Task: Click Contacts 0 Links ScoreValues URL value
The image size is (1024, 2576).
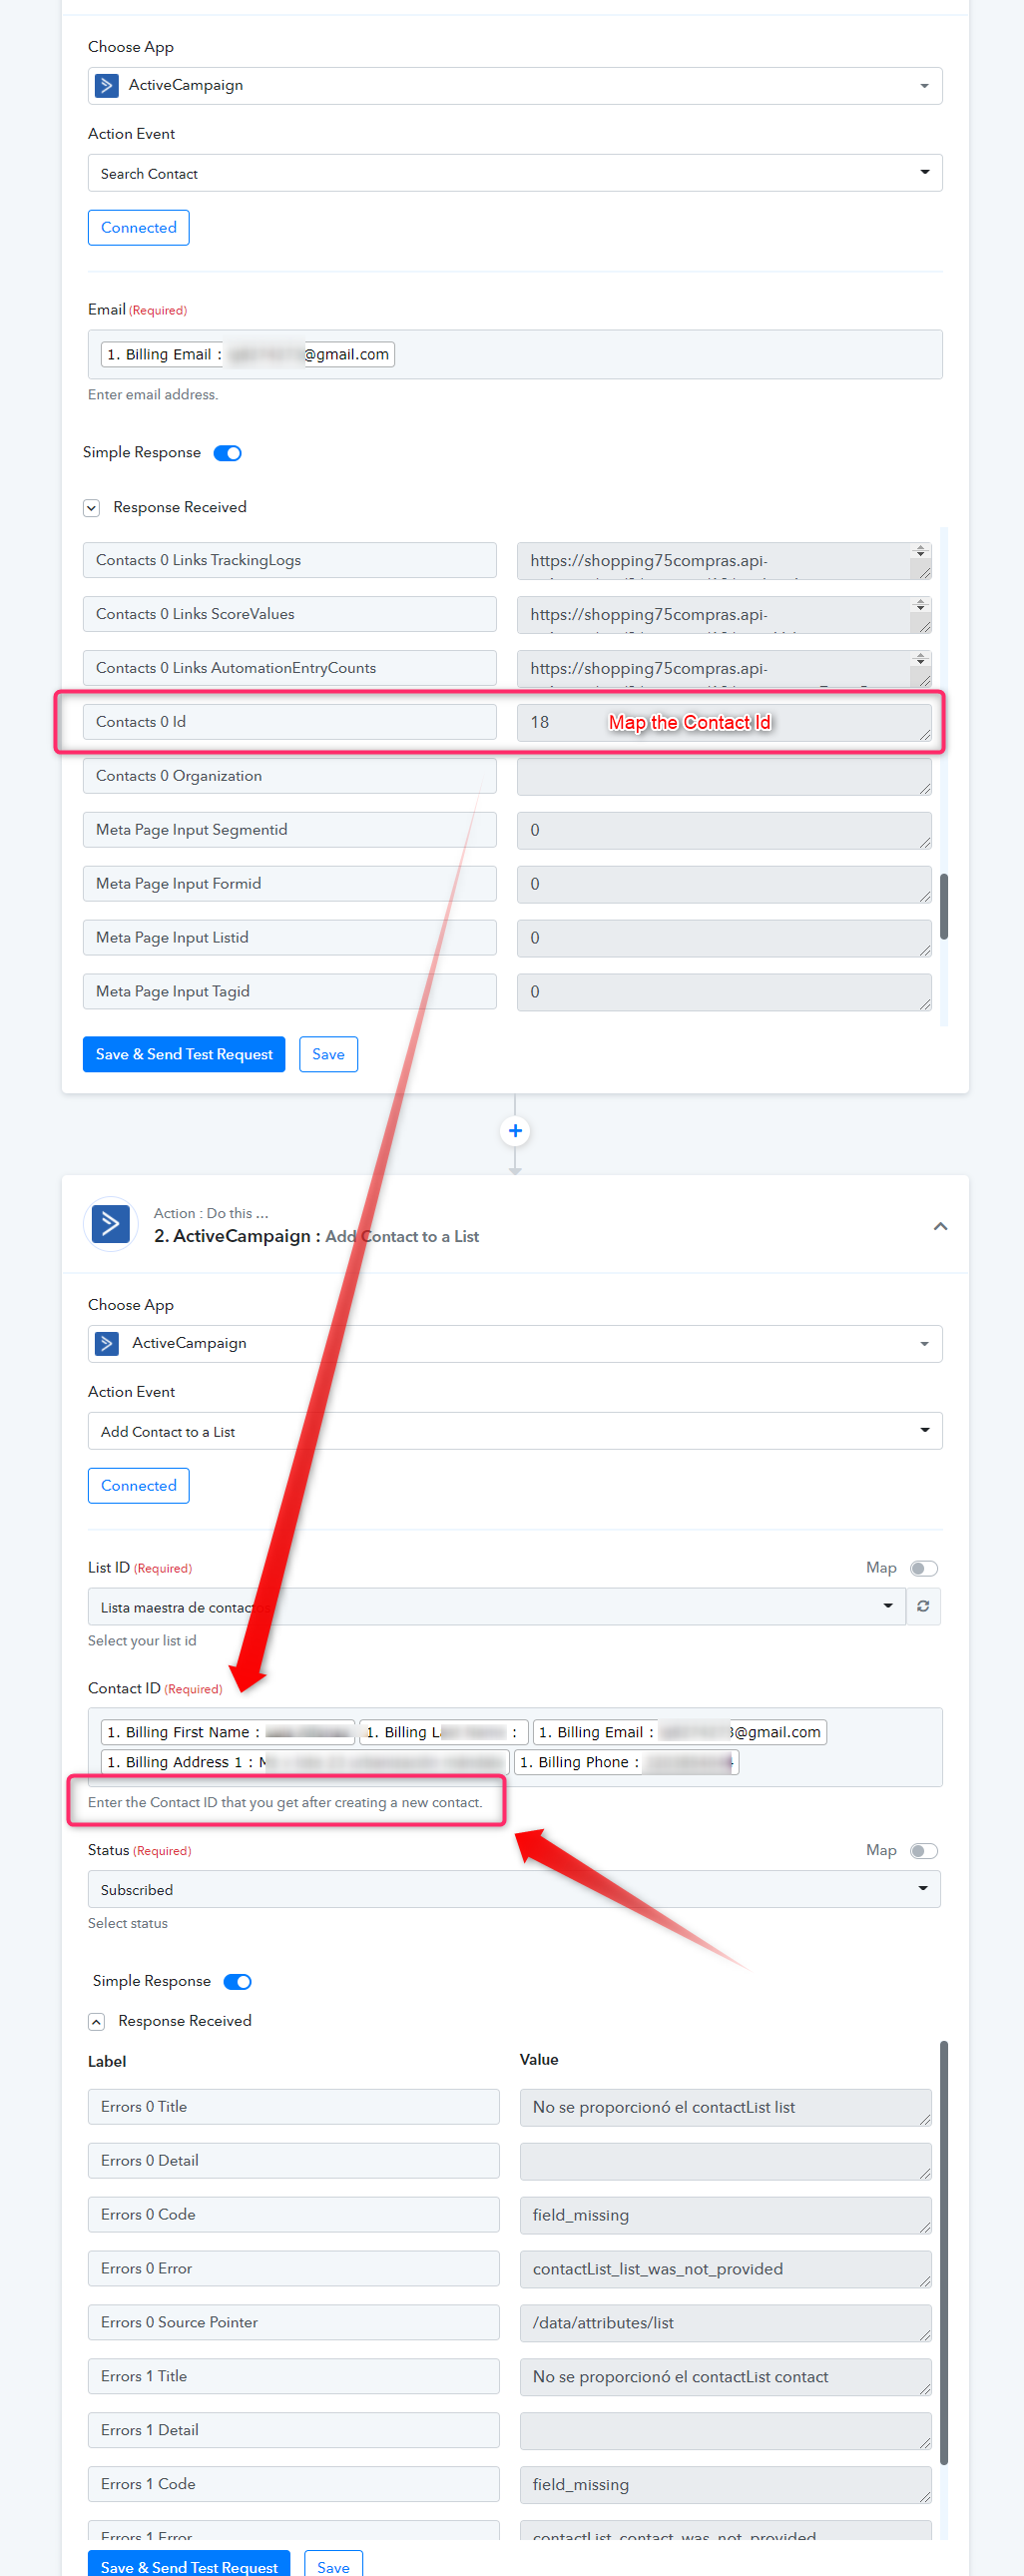Action: tap(724, 615)
